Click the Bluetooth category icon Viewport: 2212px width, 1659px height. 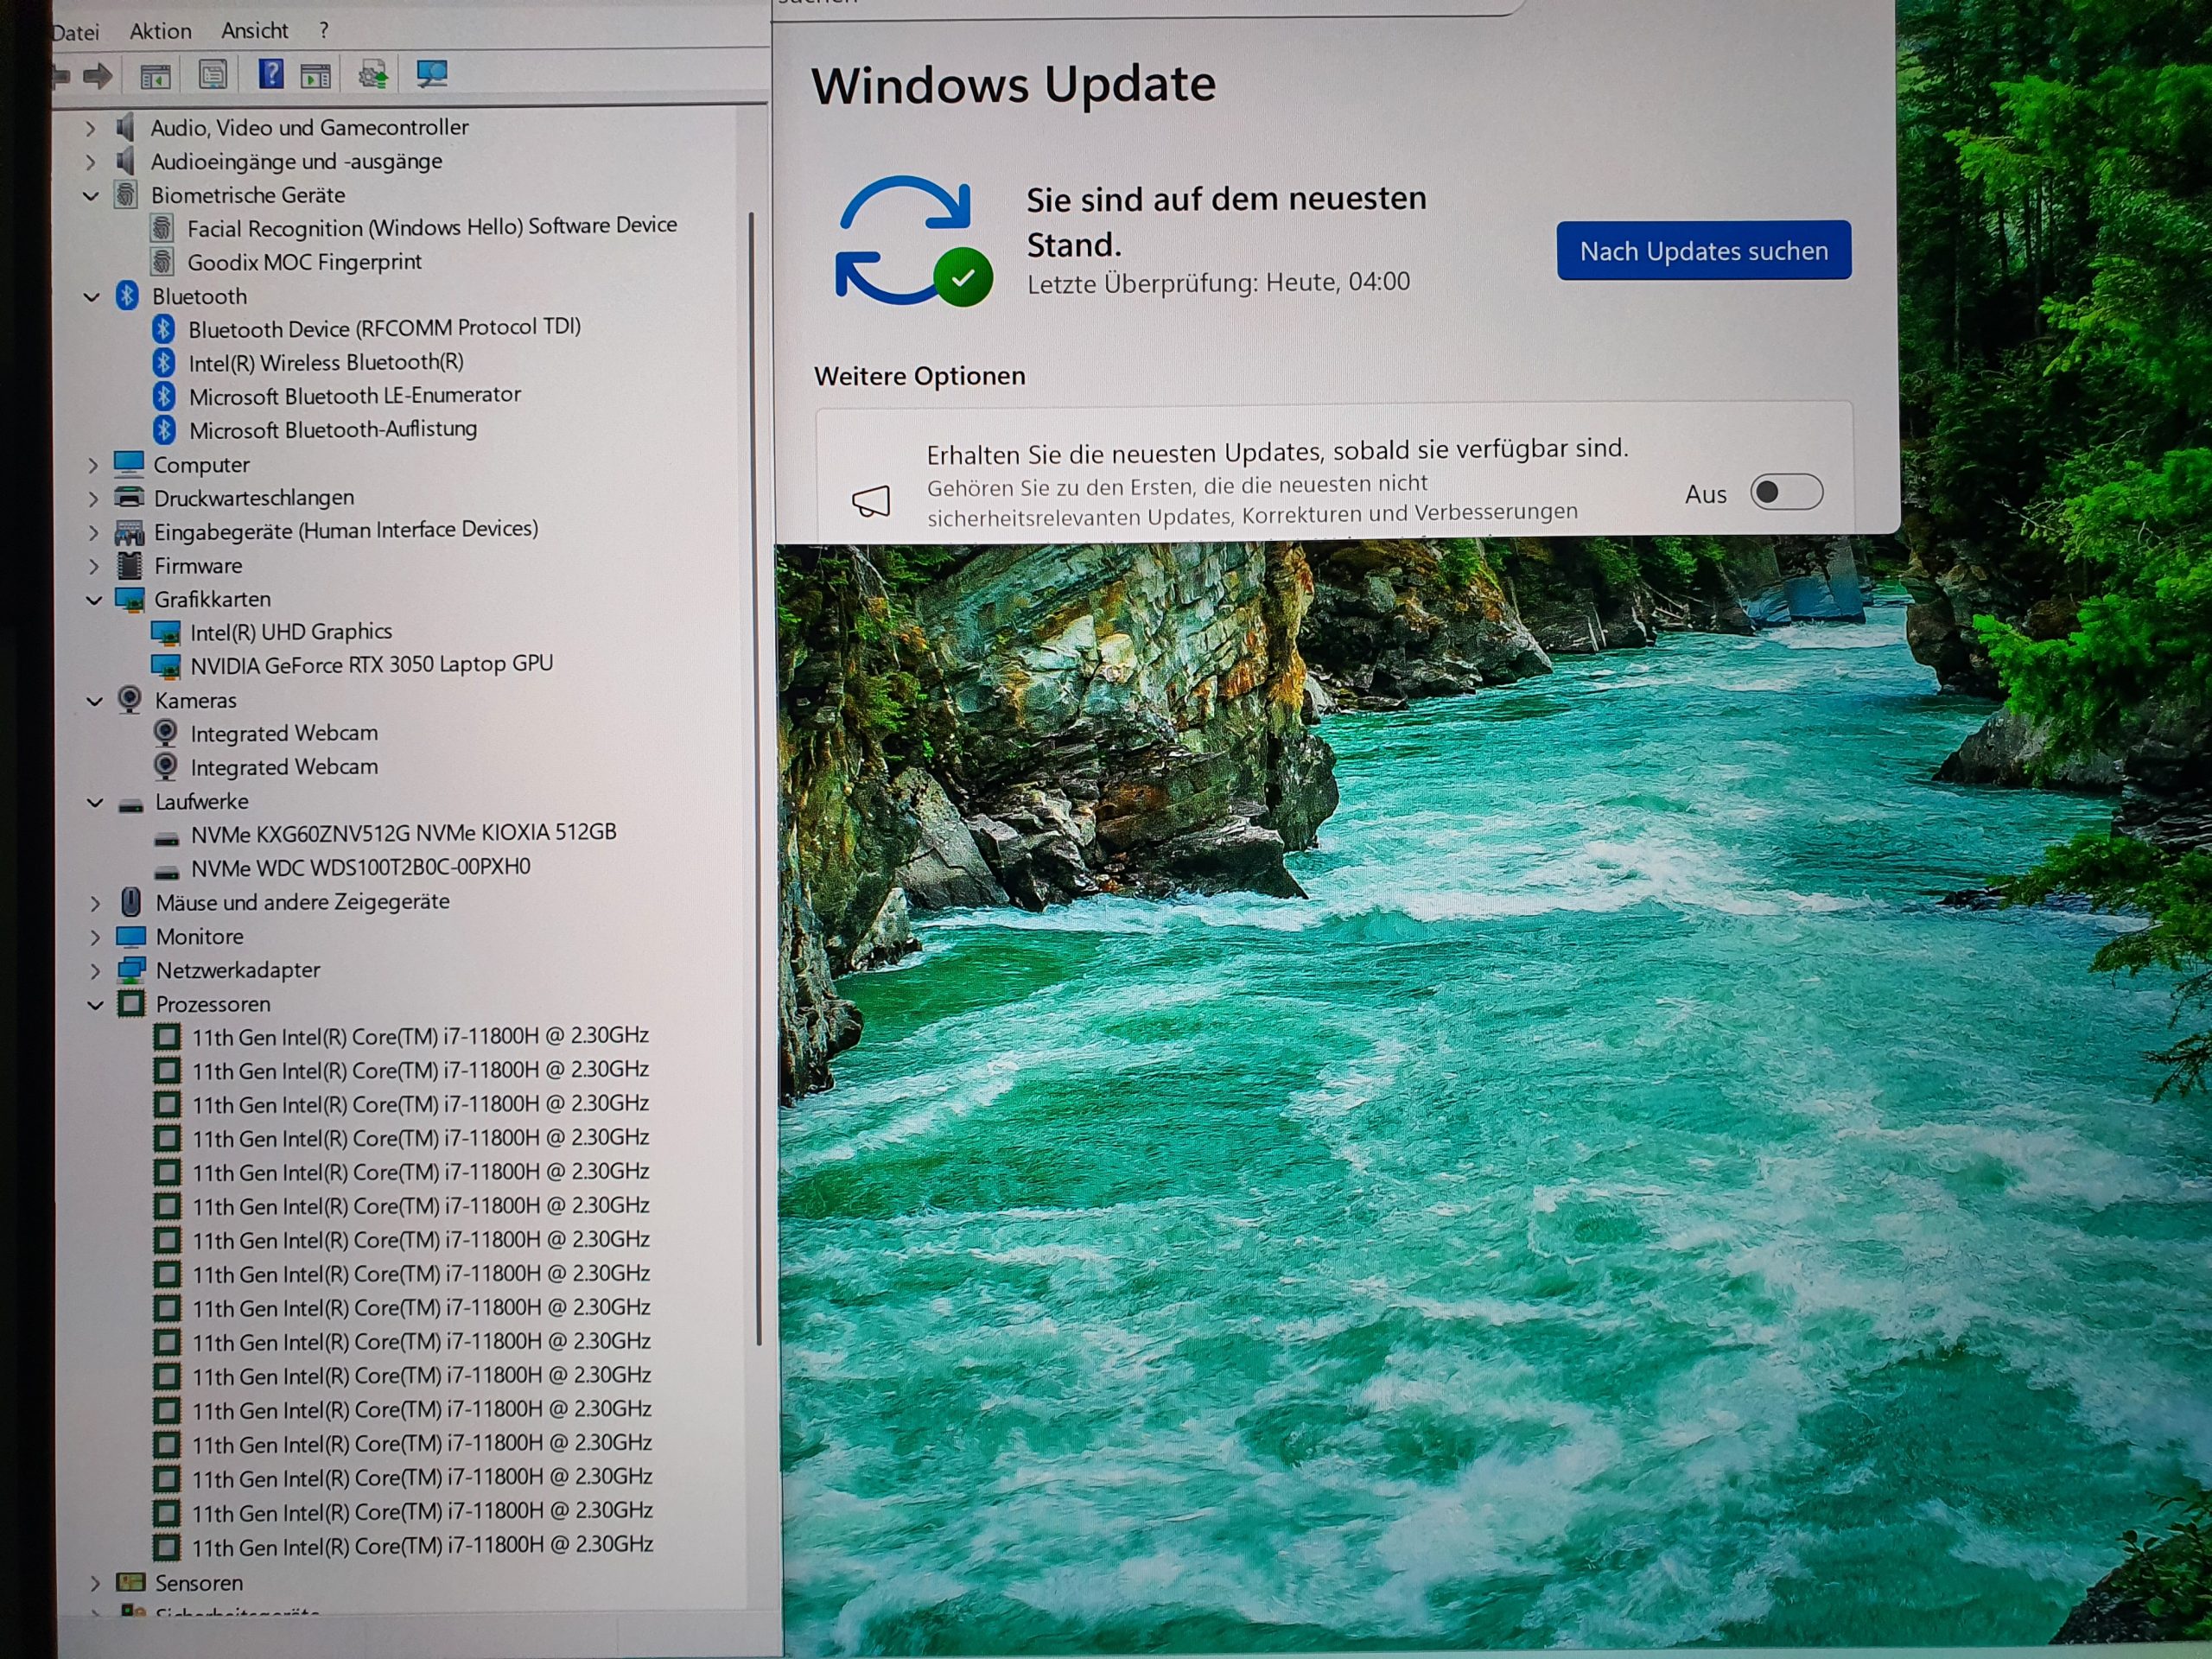pyautogui.click(x=127, y=296)
